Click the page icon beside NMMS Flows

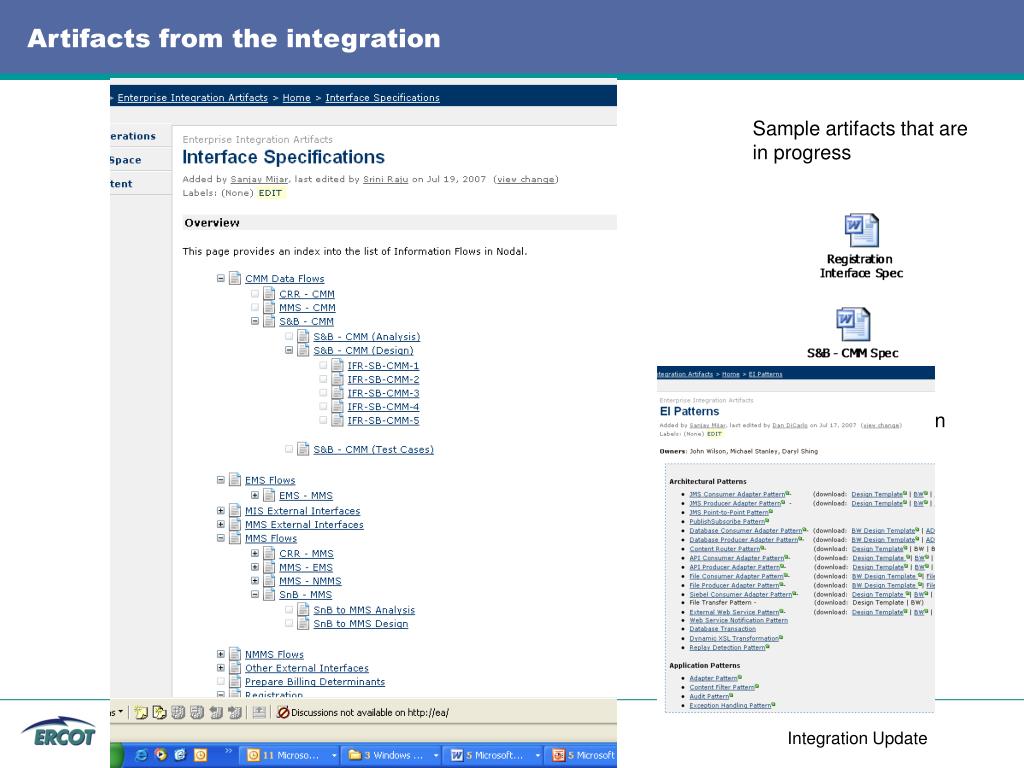pos(235,654)
